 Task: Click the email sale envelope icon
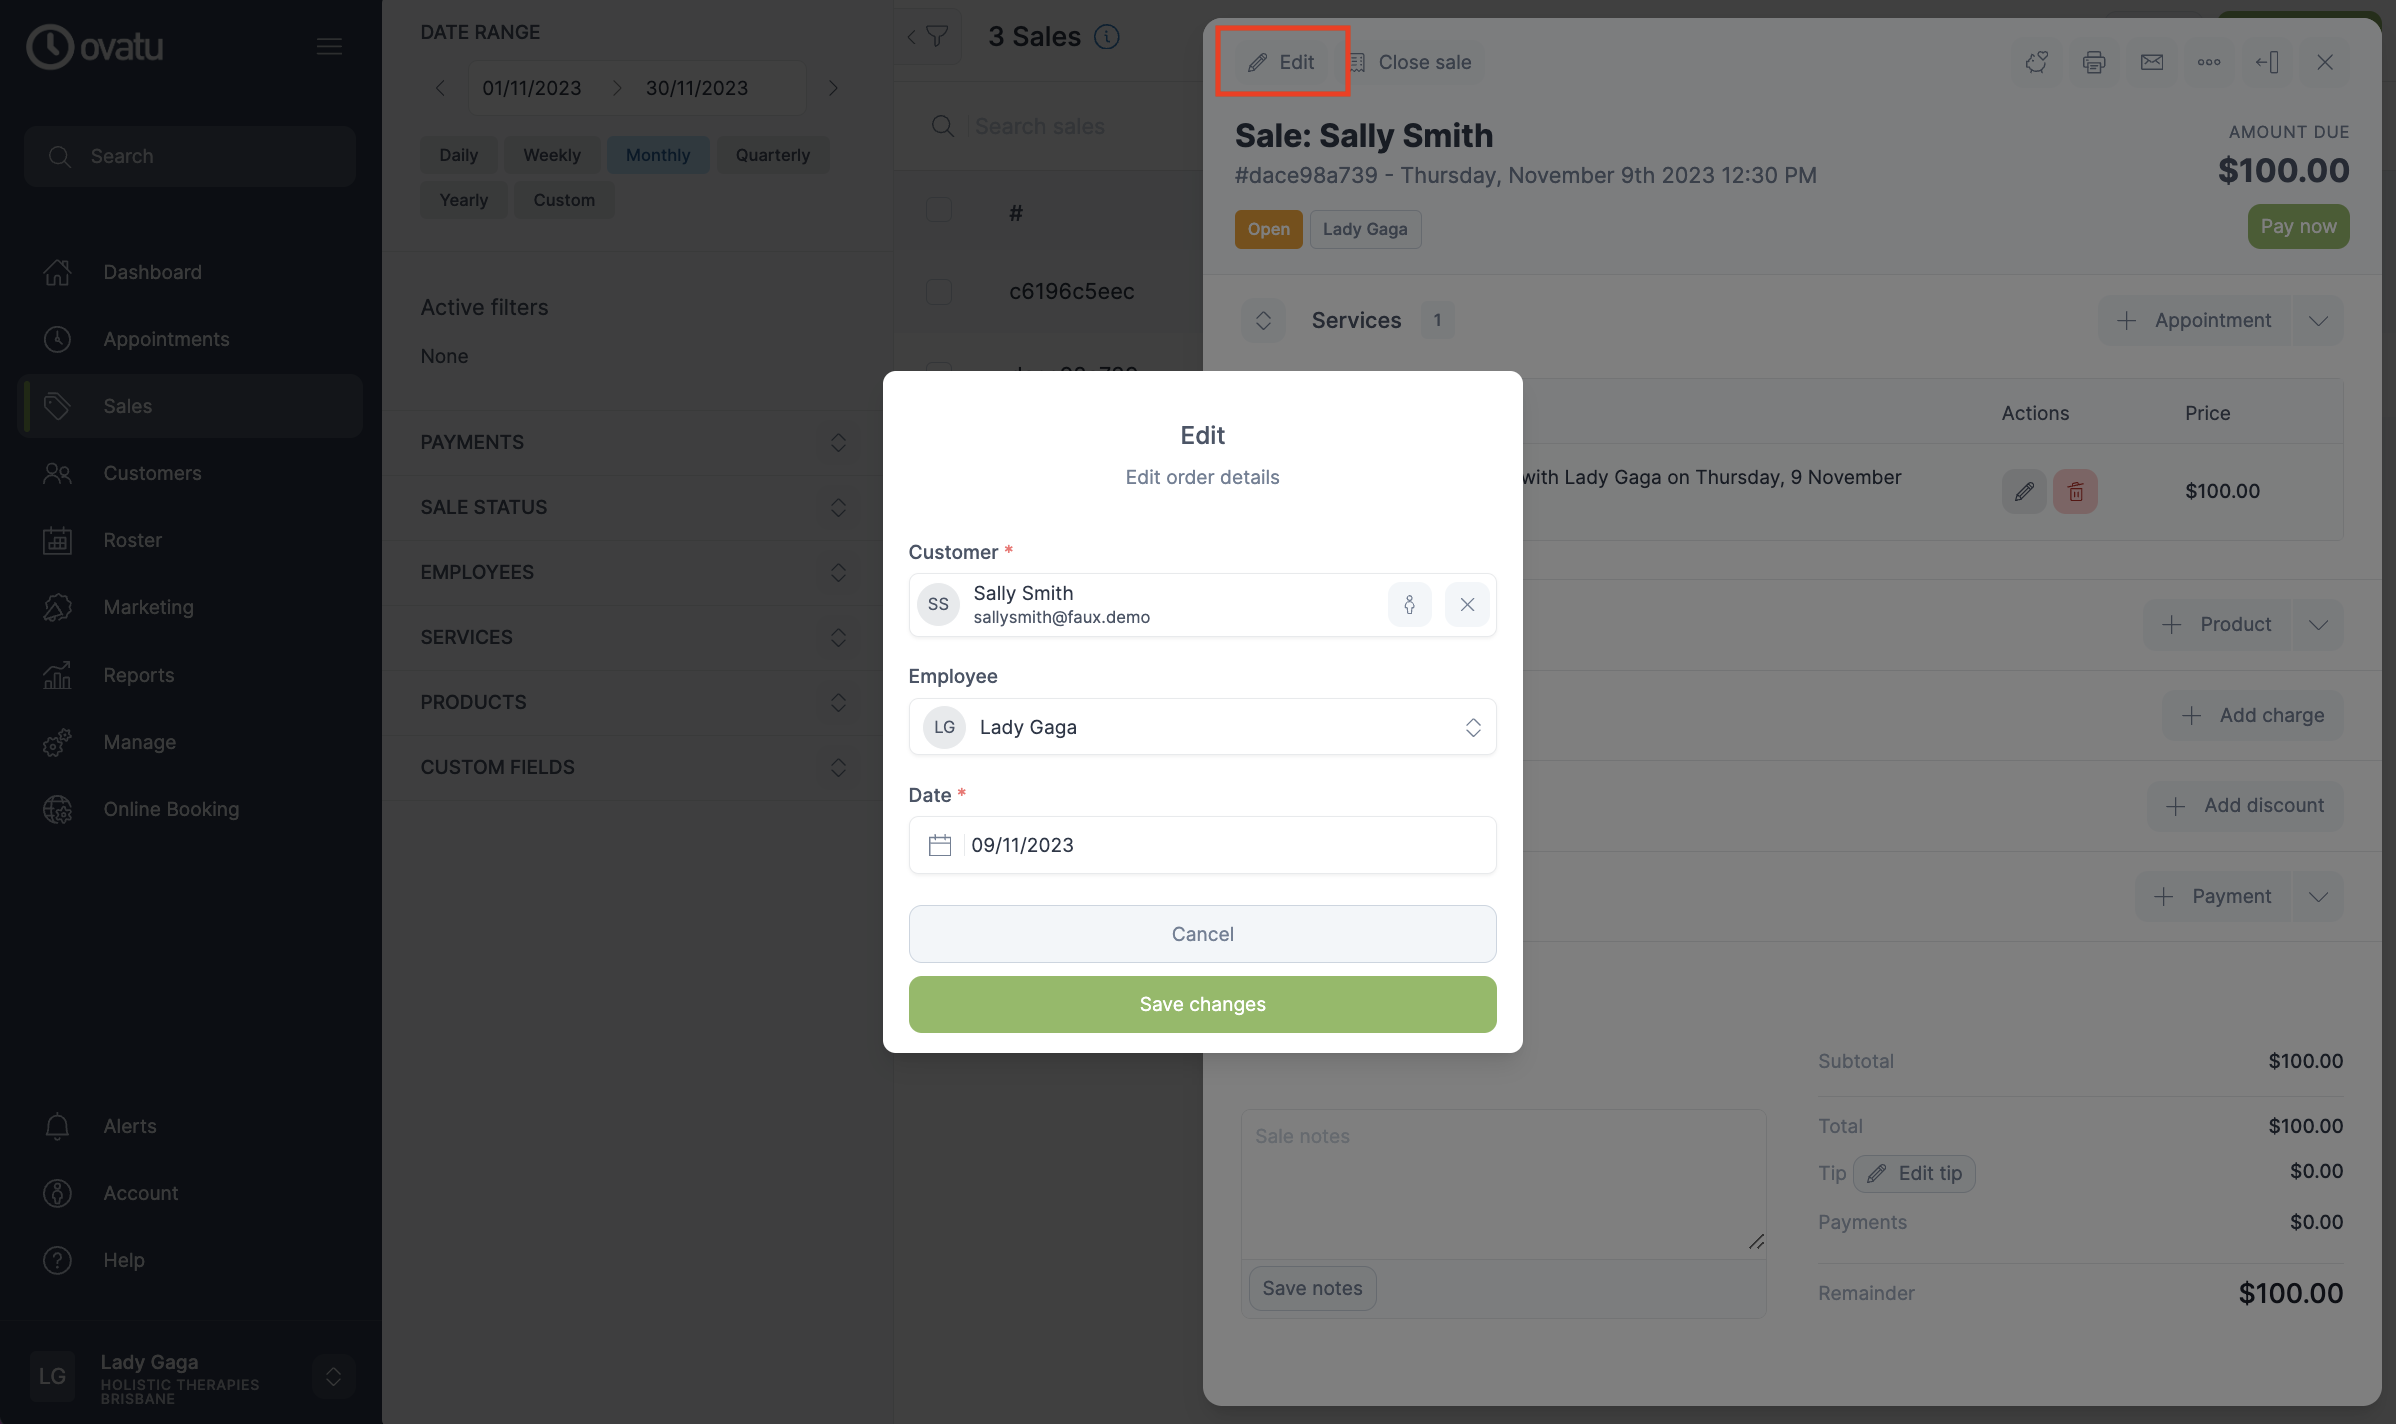click(2152, 62)
